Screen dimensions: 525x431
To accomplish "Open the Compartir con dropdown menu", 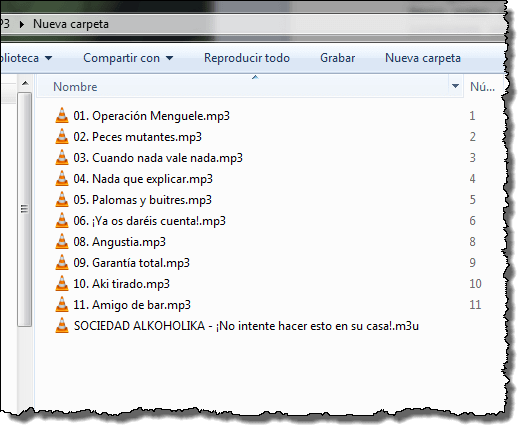I will pos(128,58).
